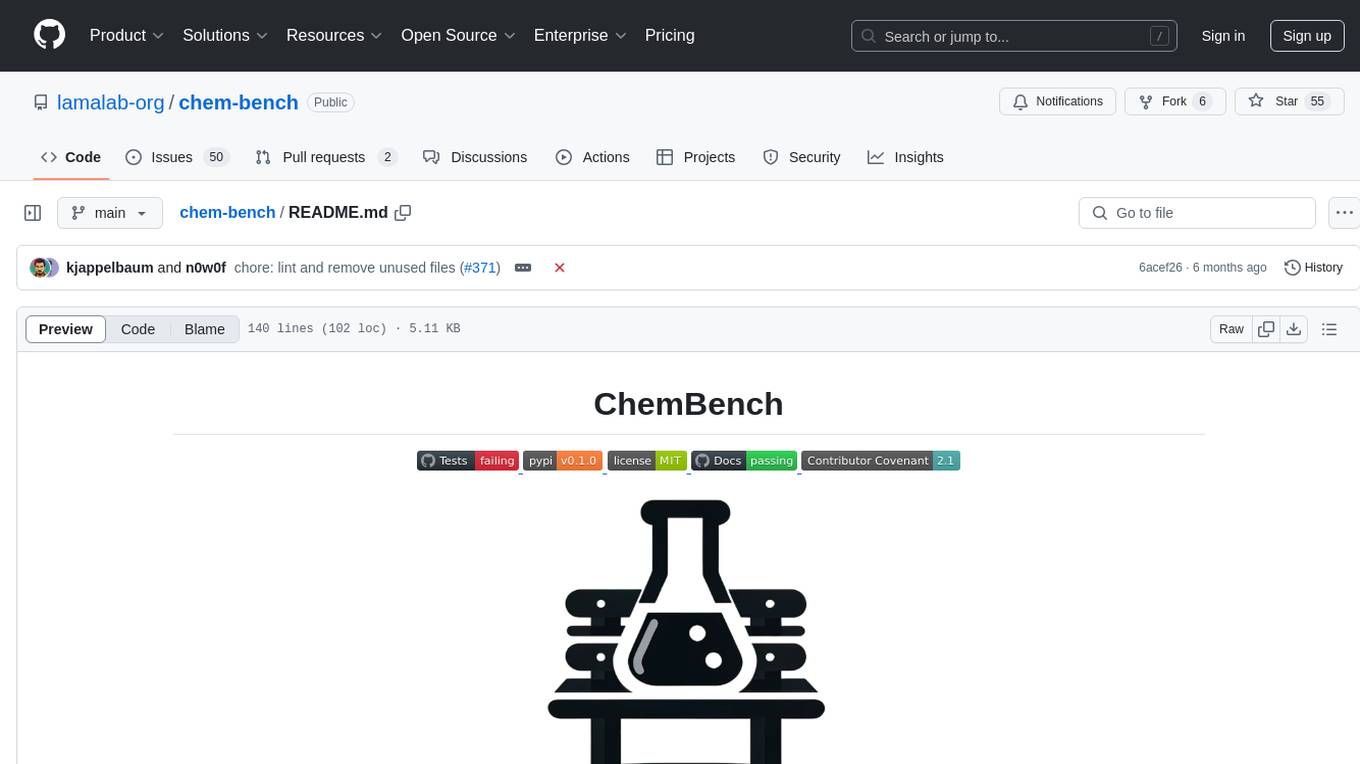Image resolution: width=1360 pixels, height=764 pixels.
Task: Click chem-bench in the file breadcrumb
Action: (227, 212)
